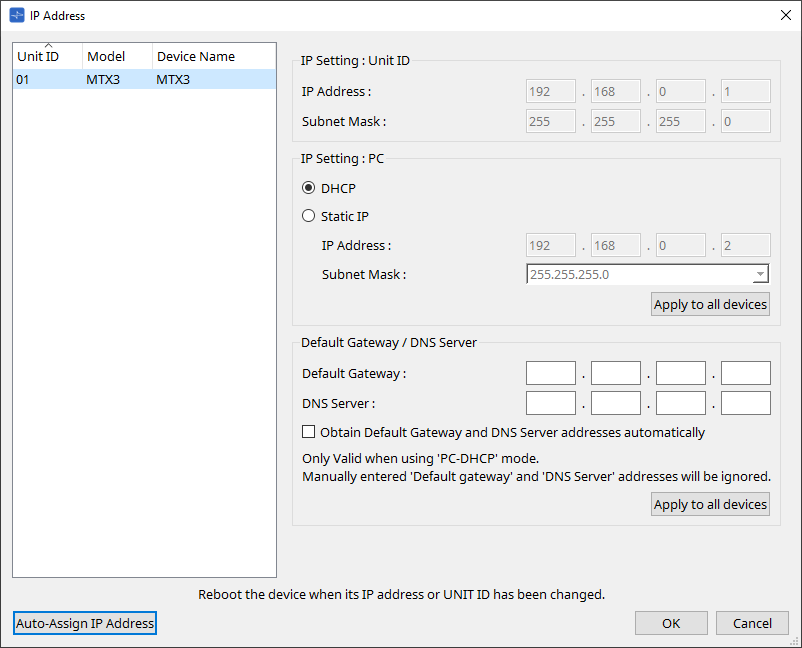The image size is (802, 648).
Task: Click the last Default Gateway octet field
Action: click(745, 374)
